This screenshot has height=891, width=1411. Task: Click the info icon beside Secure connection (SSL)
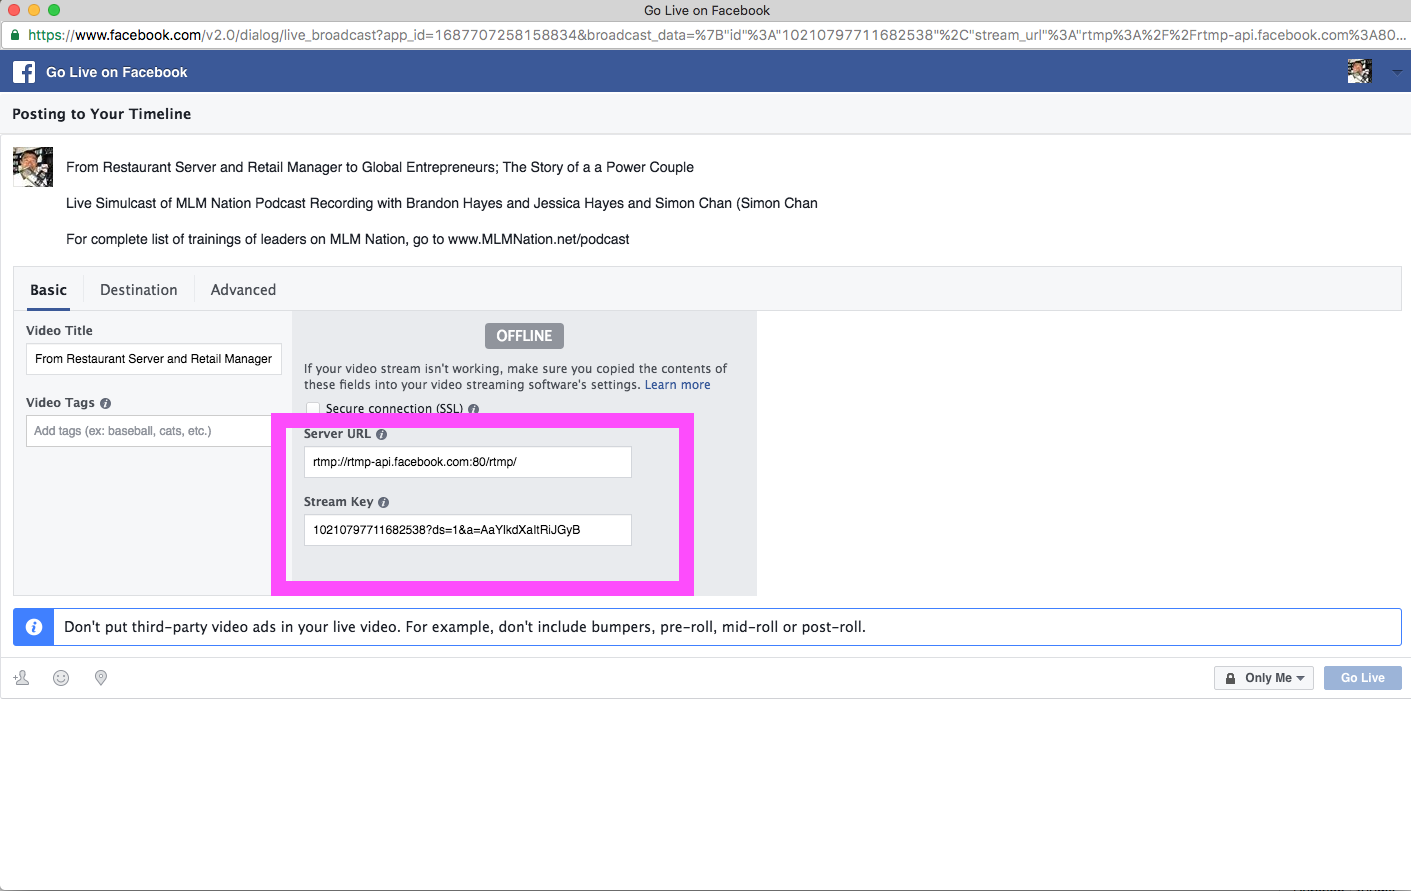[x=472, y=409]
